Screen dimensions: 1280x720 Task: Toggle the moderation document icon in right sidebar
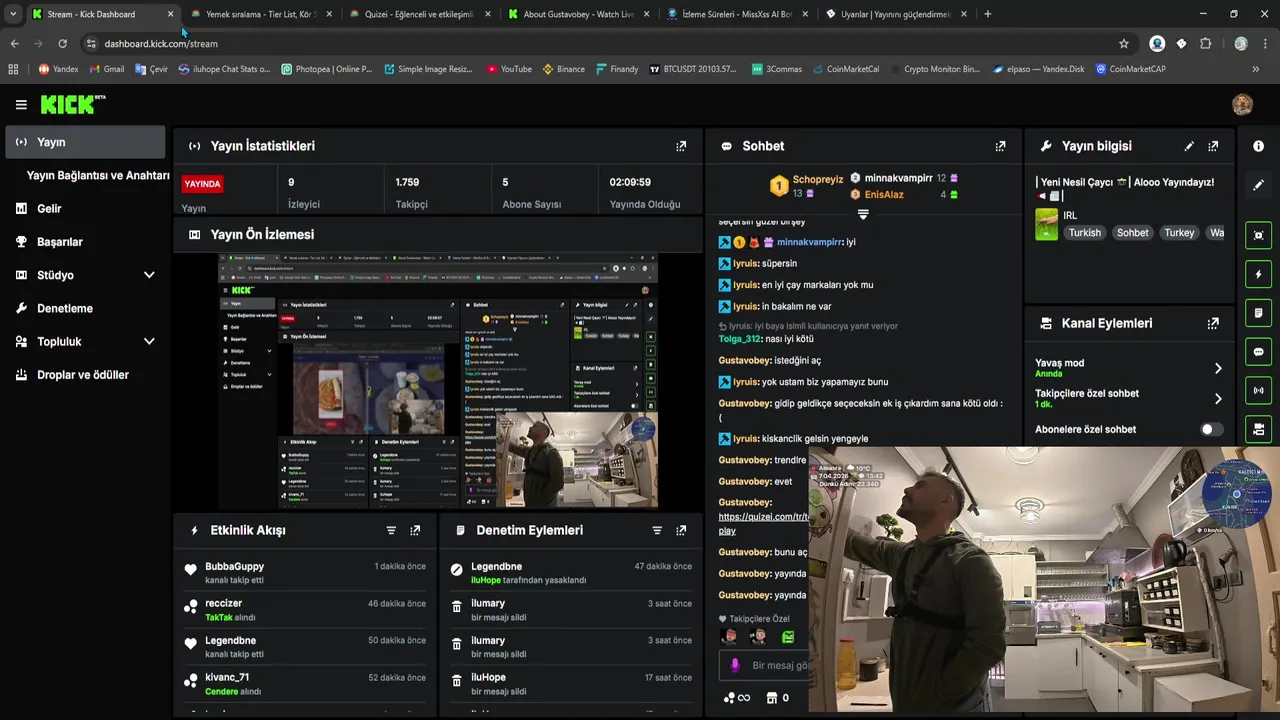1258,313
